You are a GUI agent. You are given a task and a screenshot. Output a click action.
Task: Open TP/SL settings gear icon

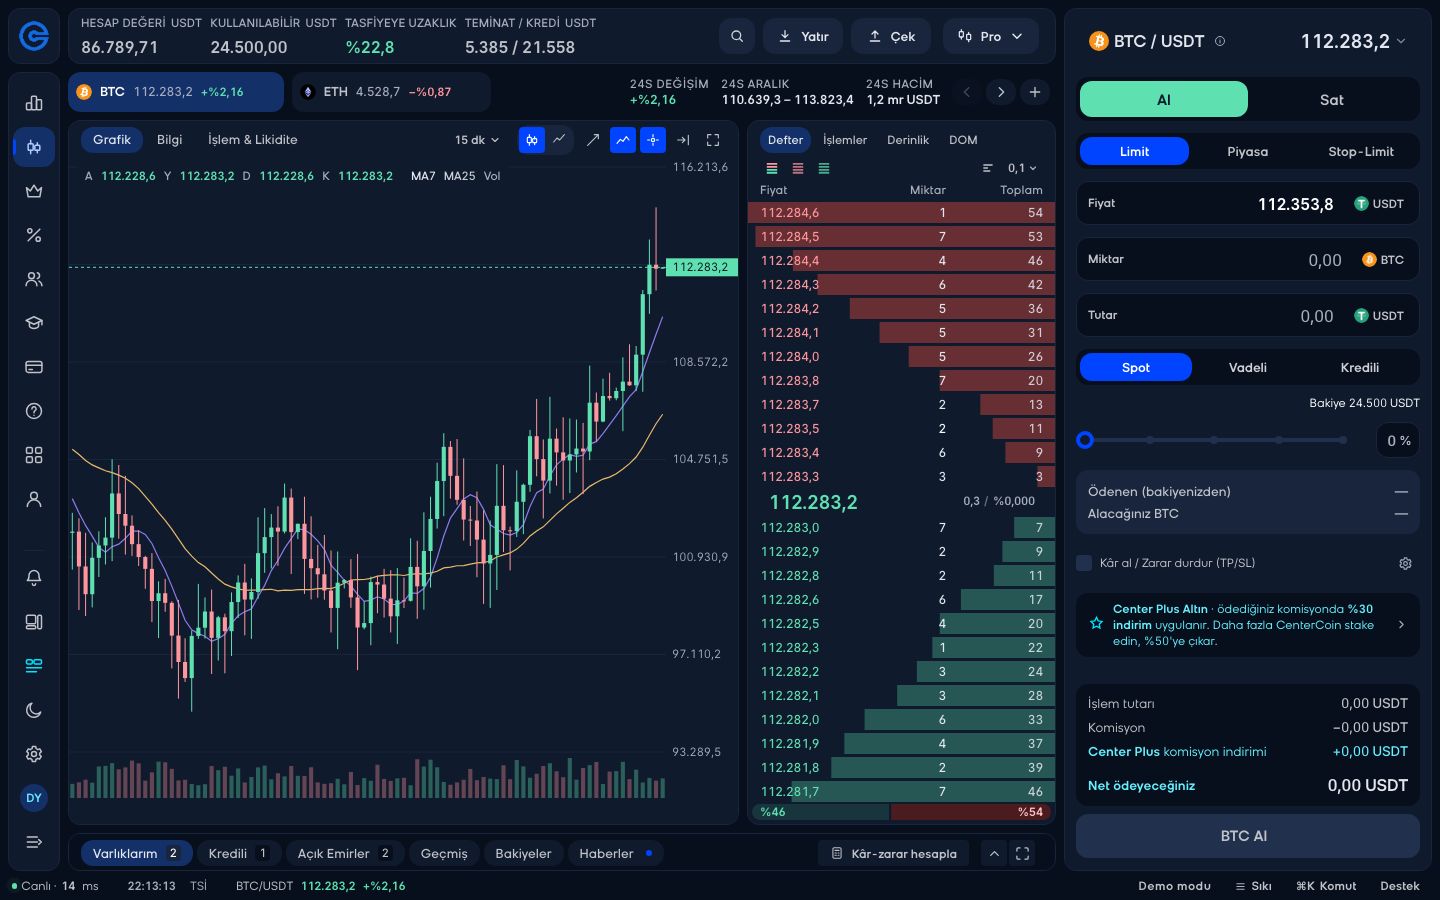coord(1405,563)
